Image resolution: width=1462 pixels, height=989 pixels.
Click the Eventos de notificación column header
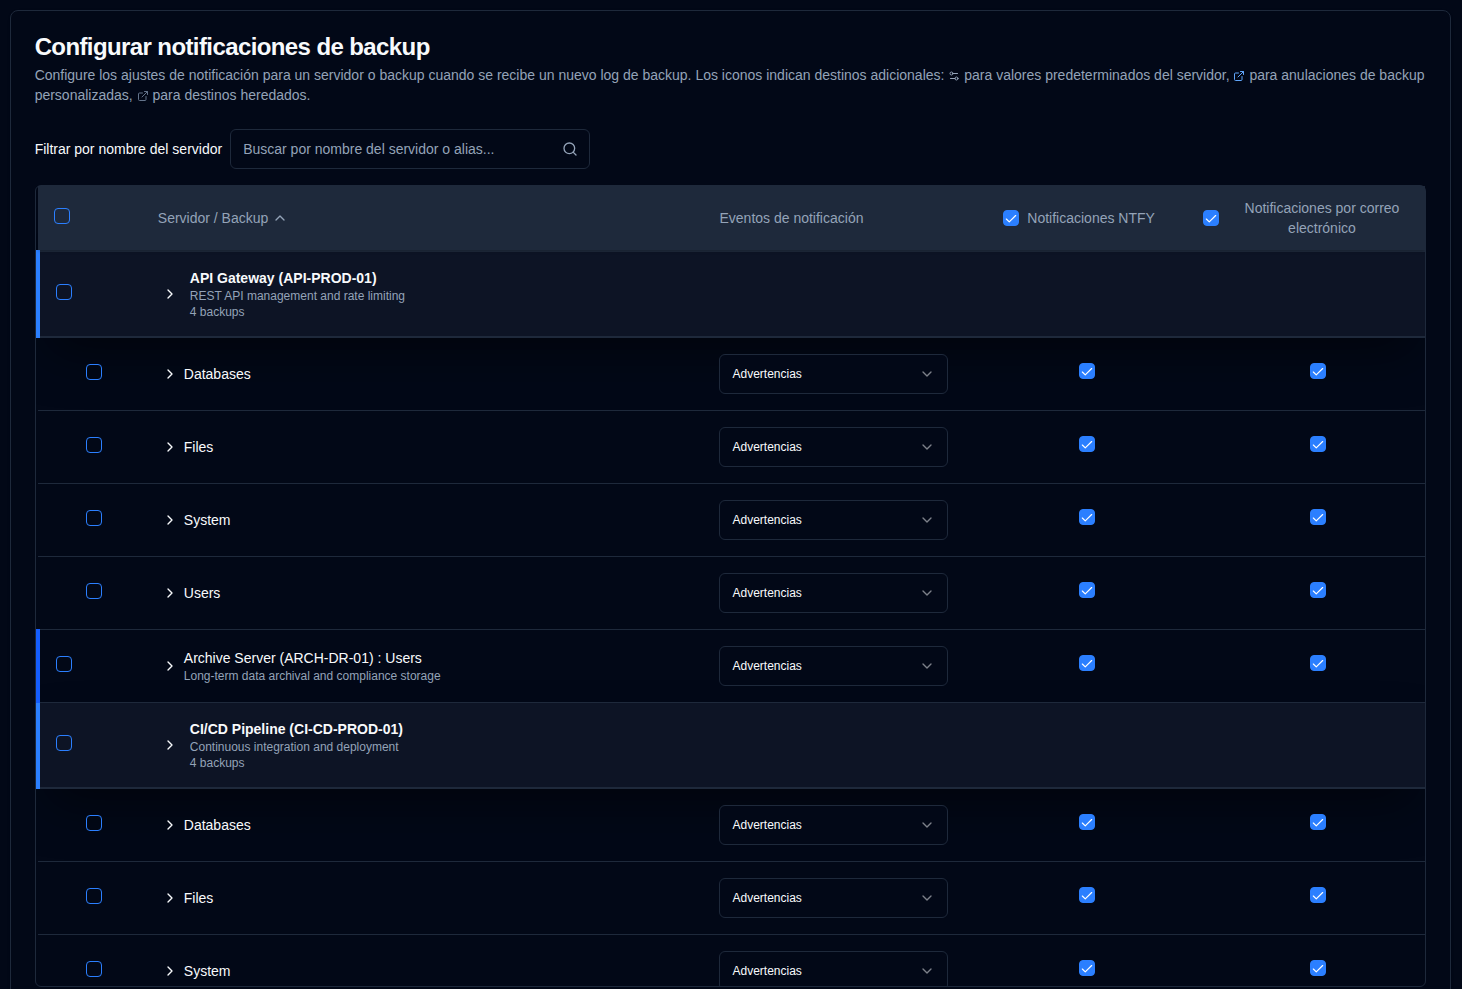coord(791,218)
